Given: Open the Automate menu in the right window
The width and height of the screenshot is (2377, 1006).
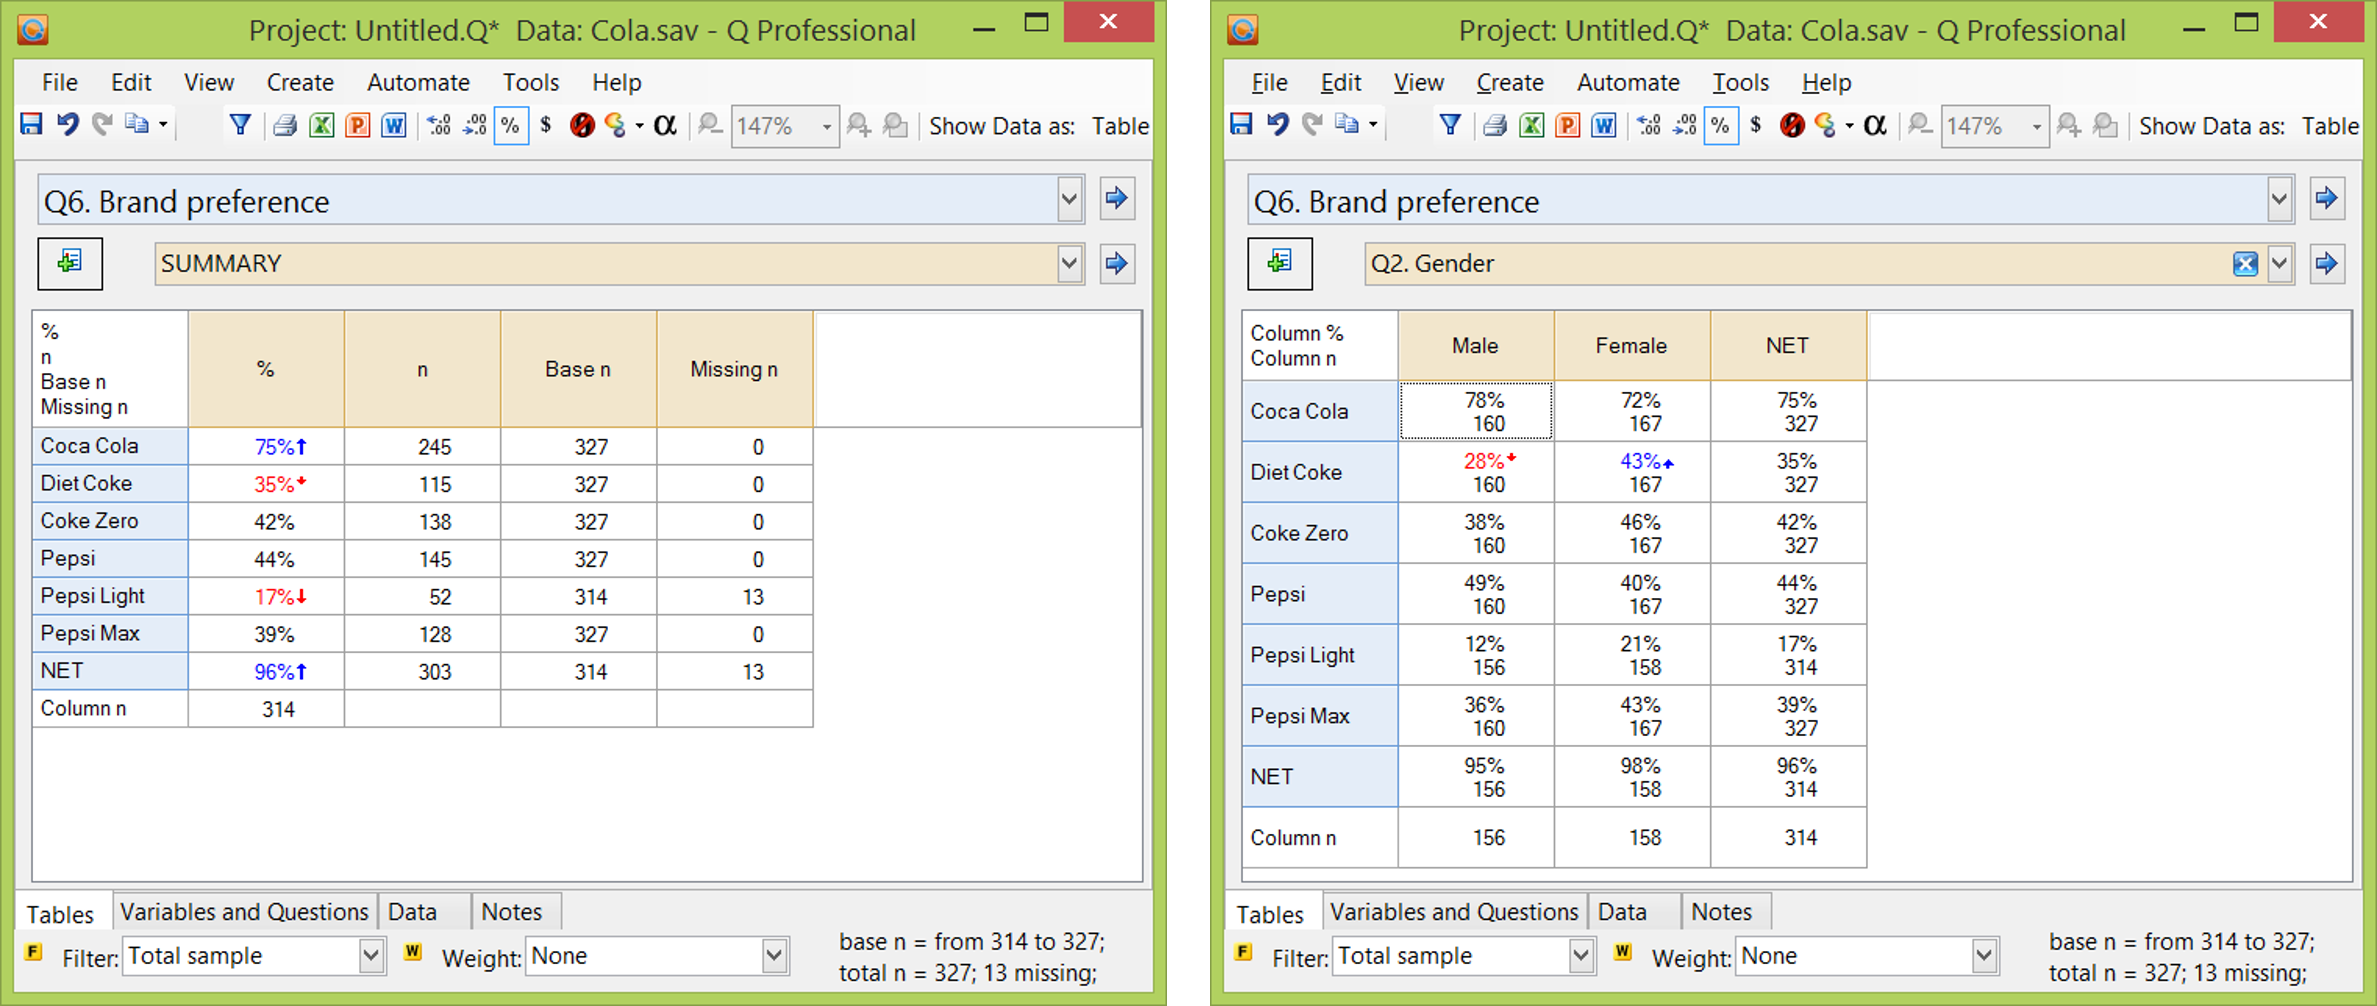Looking at the screenshot, I should [1628, 82].
